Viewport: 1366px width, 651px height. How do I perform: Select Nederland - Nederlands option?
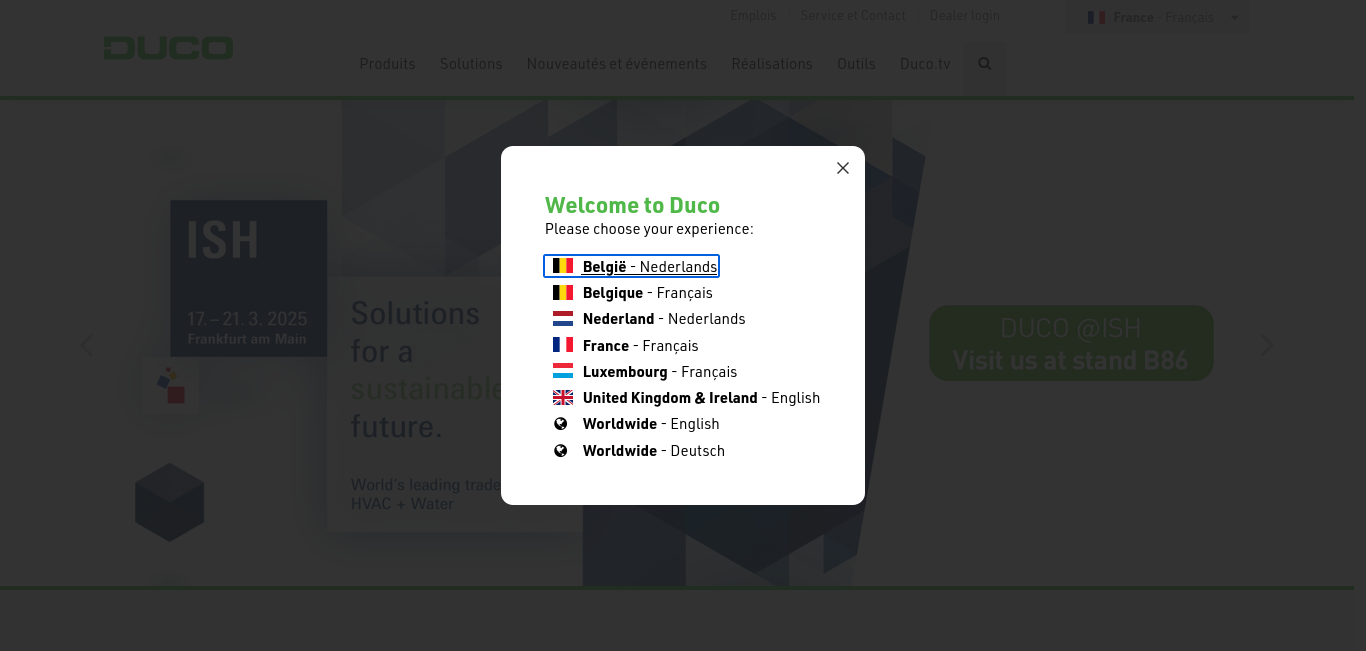(x=663, y=319)
